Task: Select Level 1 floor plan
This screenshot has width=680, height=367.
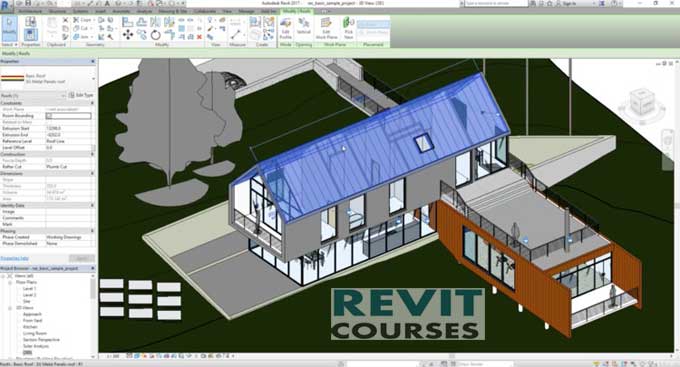Action: (29, 288)
